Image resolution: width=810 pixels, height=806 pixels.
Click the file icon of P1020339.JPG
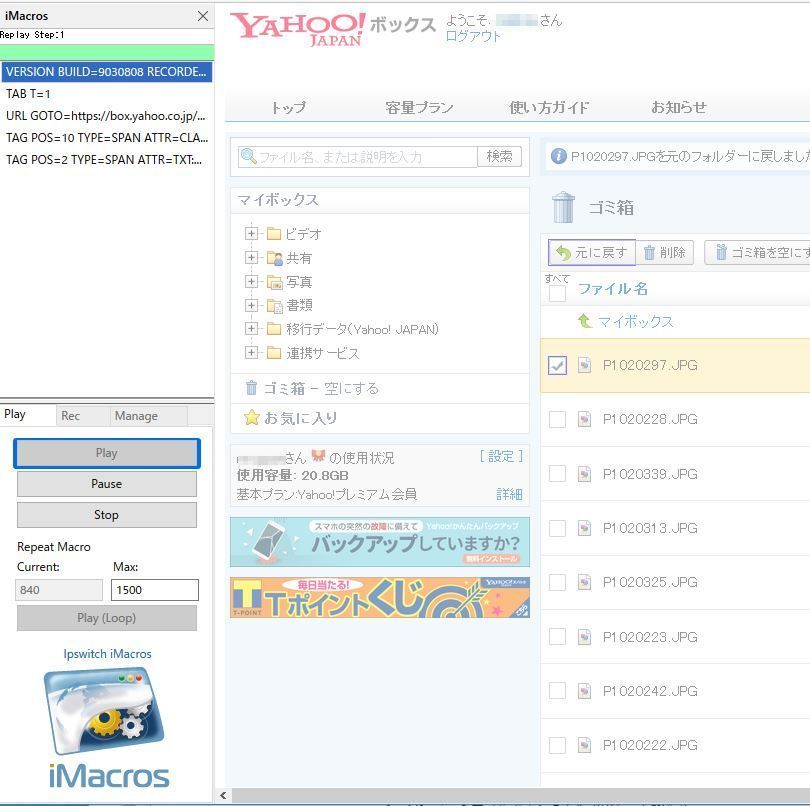coord(584,474)
